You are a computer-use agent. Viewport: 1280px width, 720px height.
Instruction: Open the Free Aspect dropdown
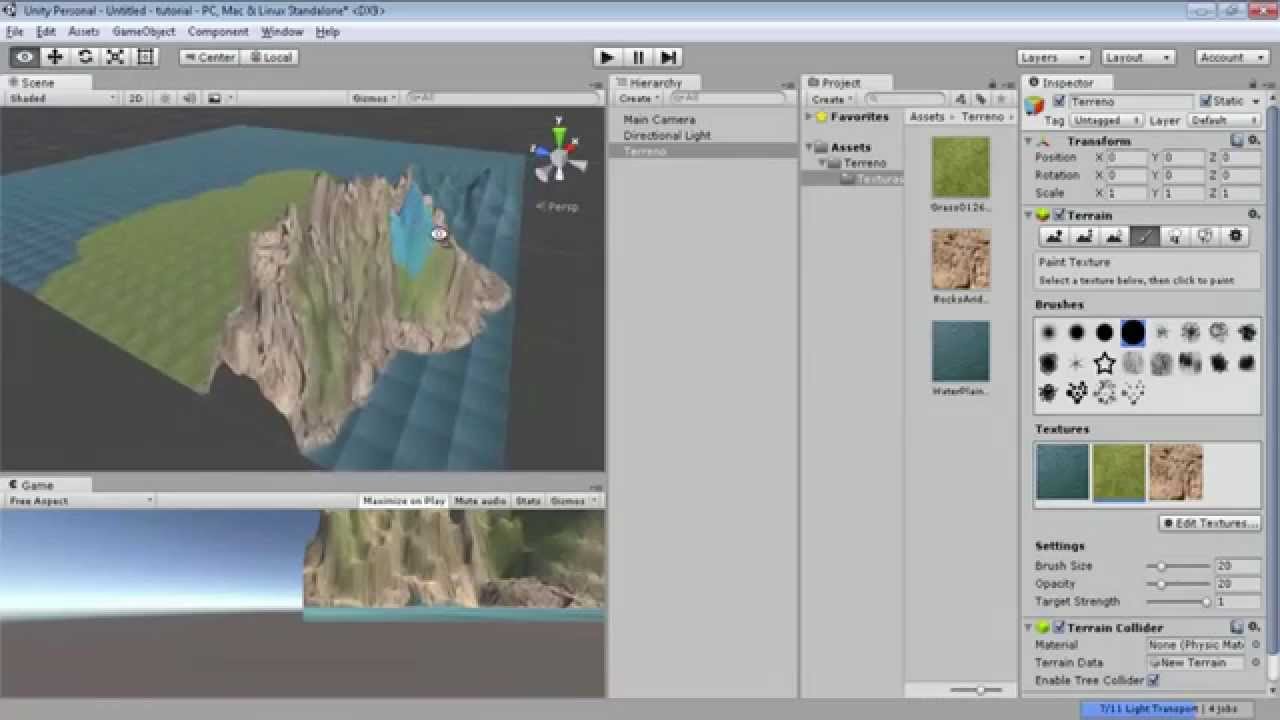pos(80,500)
